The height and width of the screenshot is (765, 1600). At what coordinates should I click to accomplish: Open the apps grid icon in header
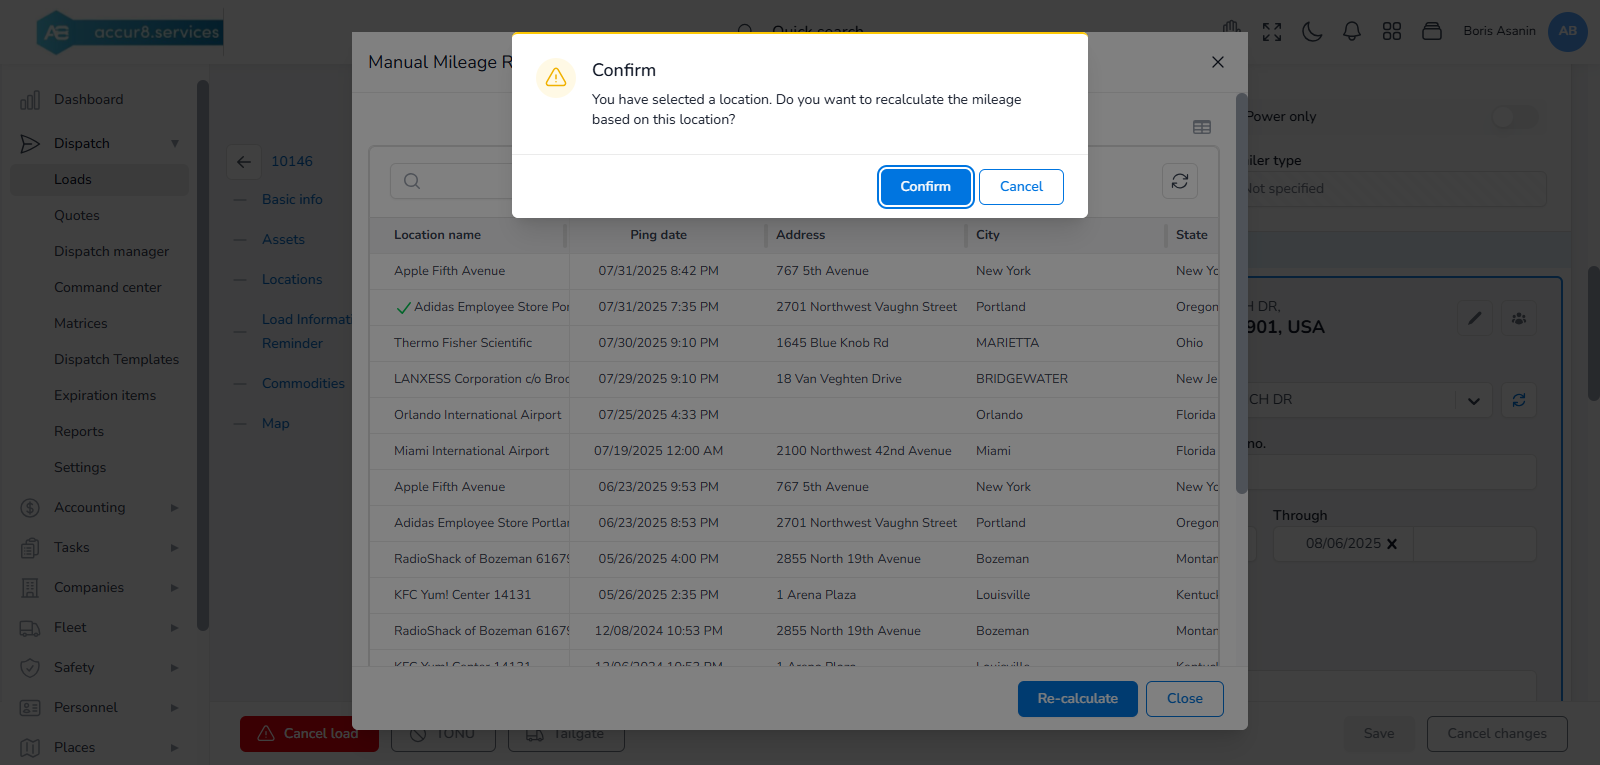pos(1392,31)
